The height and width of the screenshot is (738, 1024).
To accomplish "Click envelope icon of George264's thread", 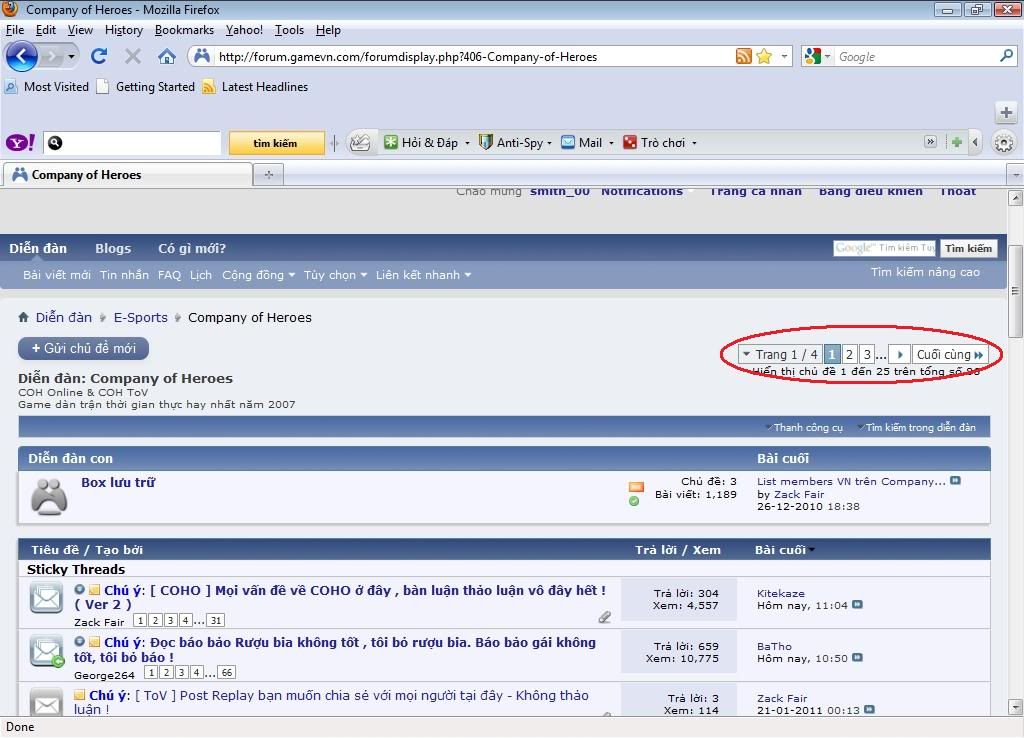I will pyautogui.click(x=47, y=650).
